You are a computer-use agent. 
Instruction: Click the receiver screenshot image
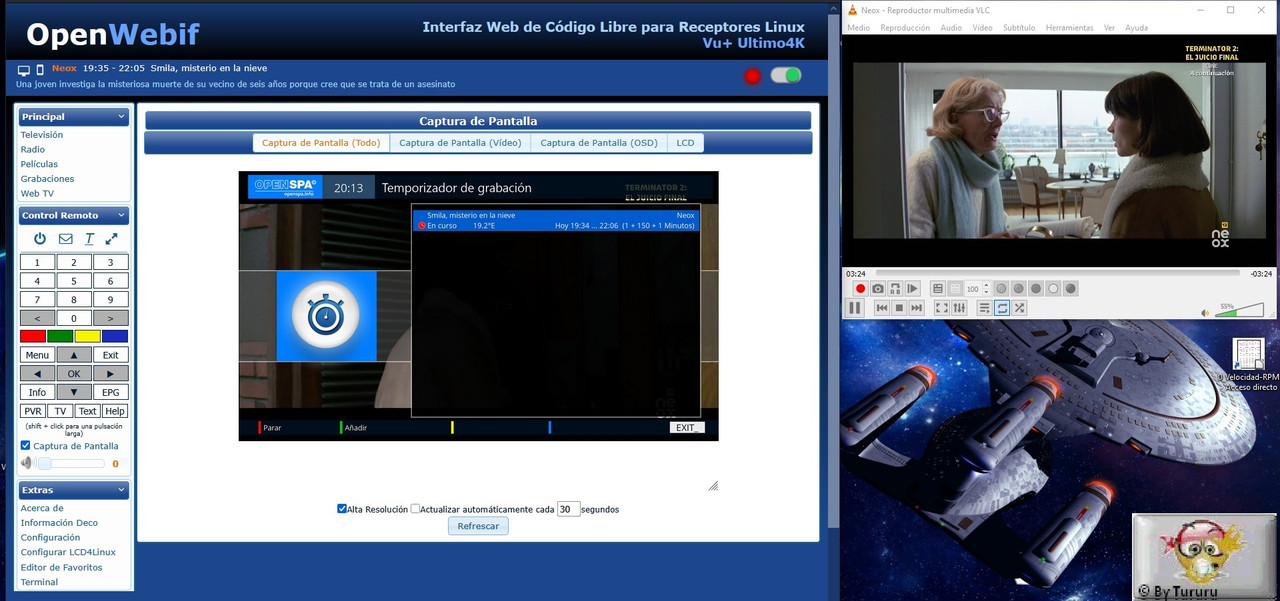pyautogui.click(x=478, y=306)
